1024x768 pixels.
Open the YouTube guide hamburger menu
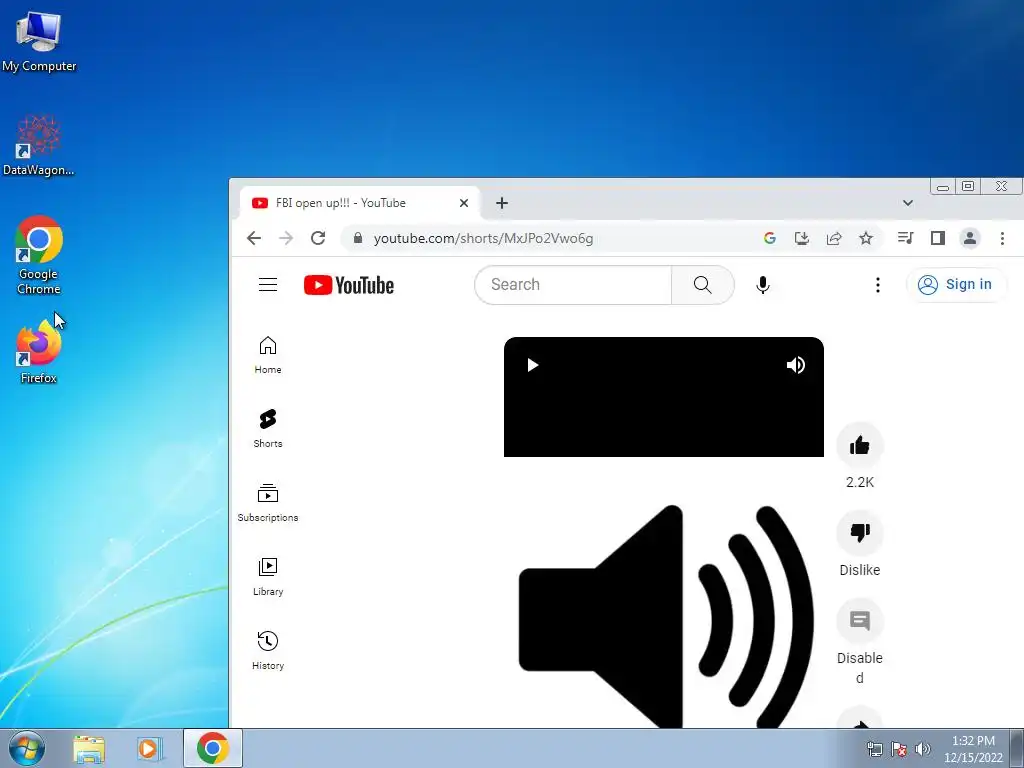point(268,285)
